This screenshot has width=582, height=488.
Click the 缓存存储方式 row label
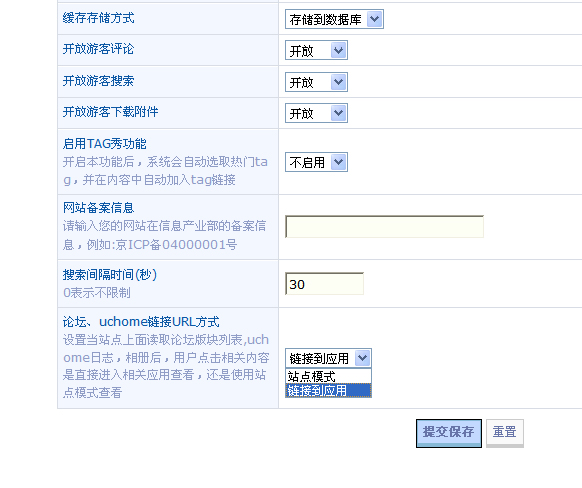pos(98,18)
